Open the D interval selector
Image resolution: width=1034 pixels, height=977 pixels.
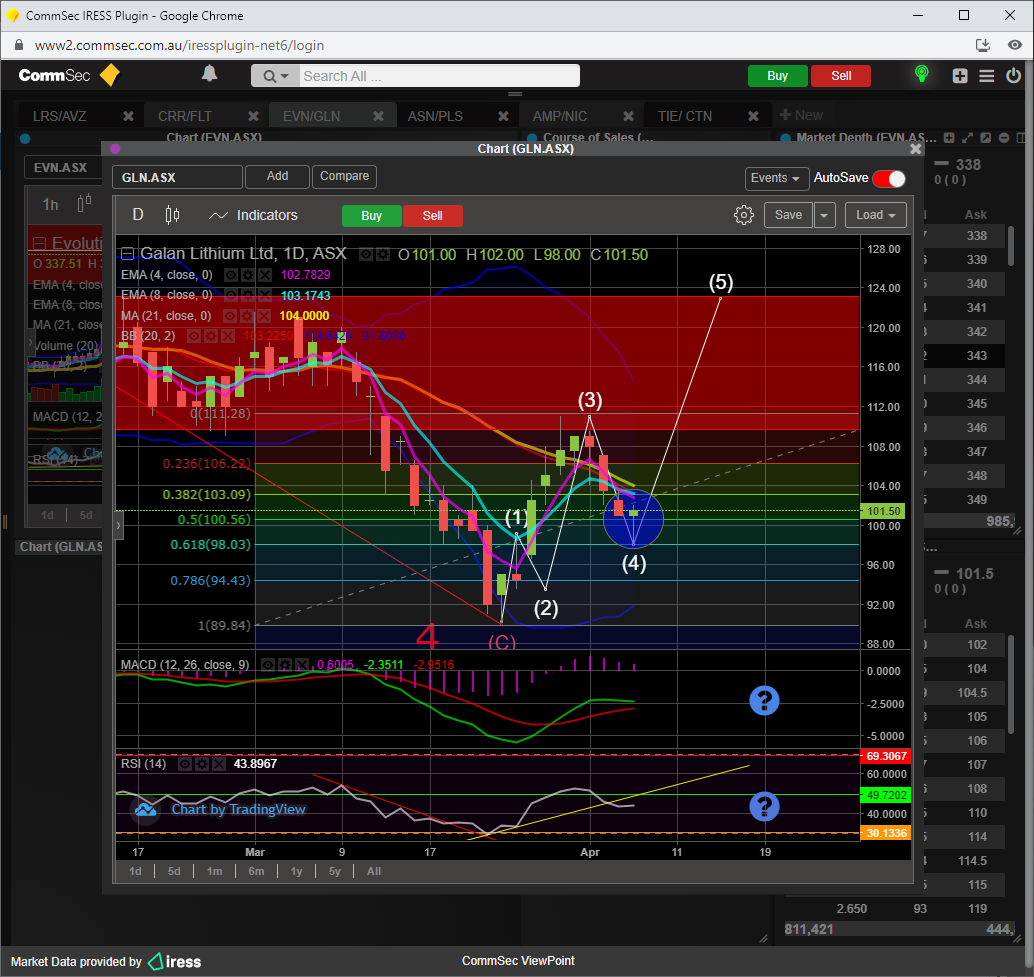138,215
